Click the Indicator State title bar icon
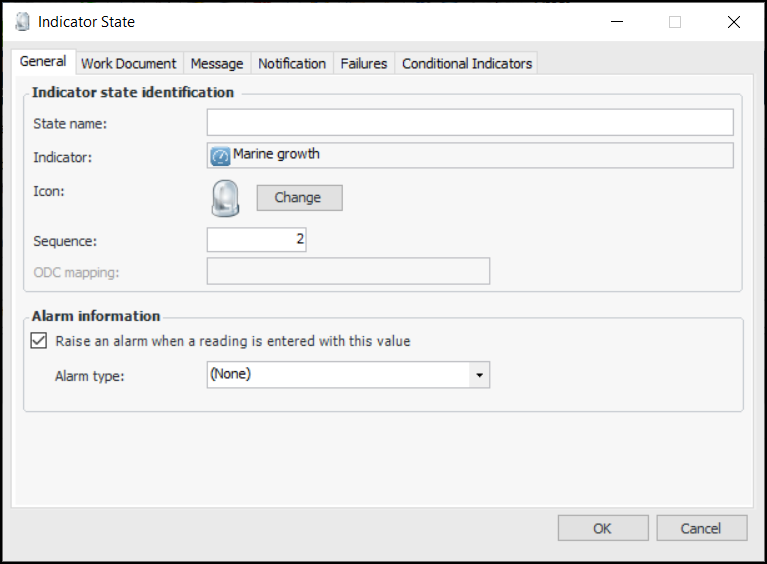Image resolution: width=767 pixels, height=564 pixels. point(22,22)
